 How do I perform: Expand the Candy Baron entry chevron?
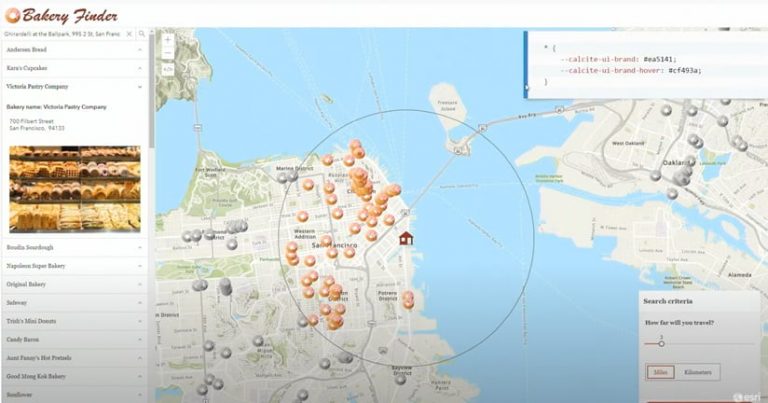click(140, 340)
